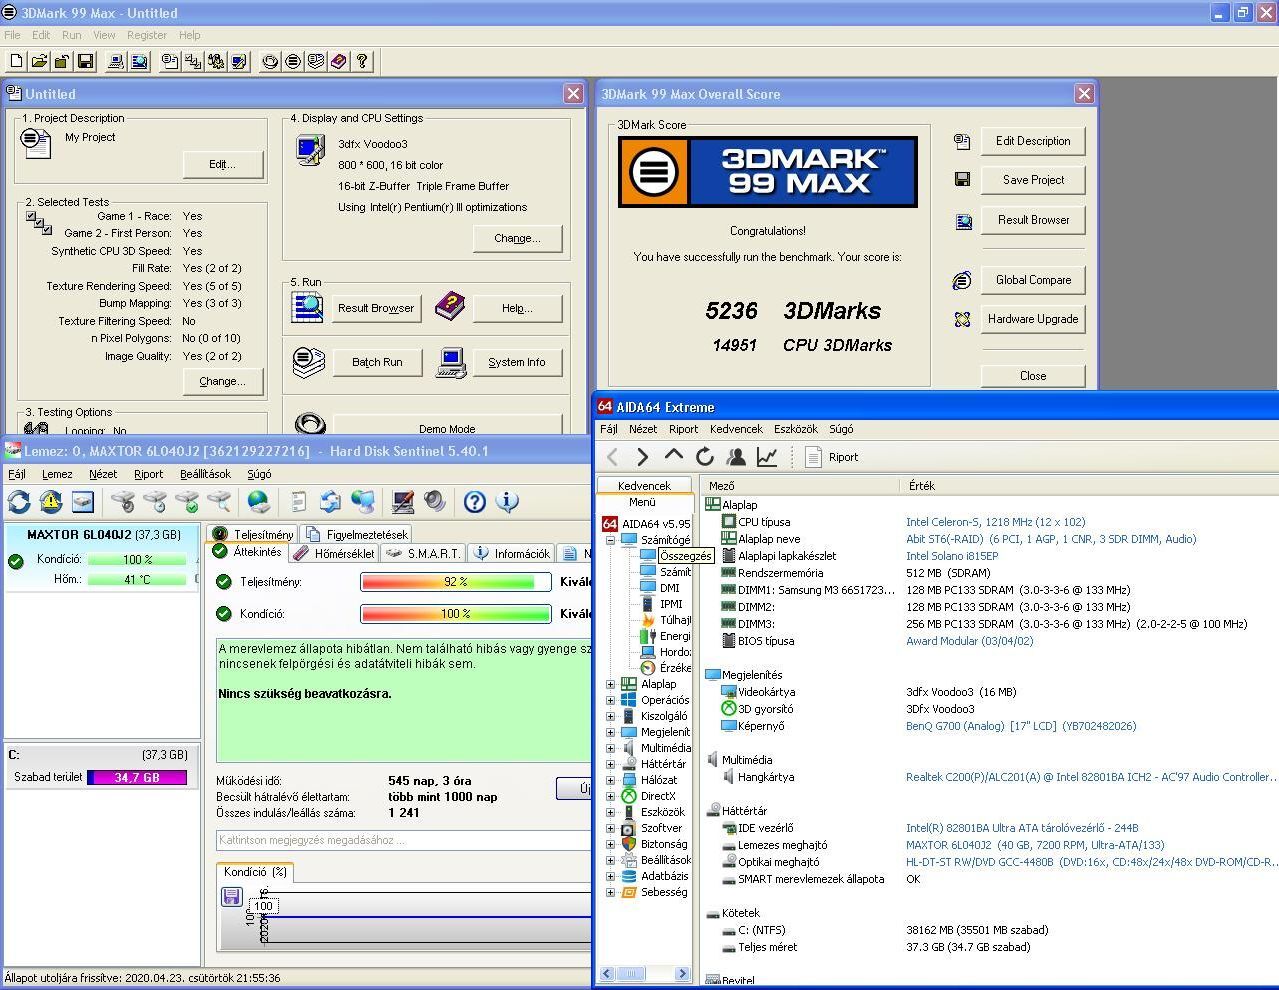
Task: Click the floppy disk Save icon in 3DMark toolbar
Action: [85, 62]
